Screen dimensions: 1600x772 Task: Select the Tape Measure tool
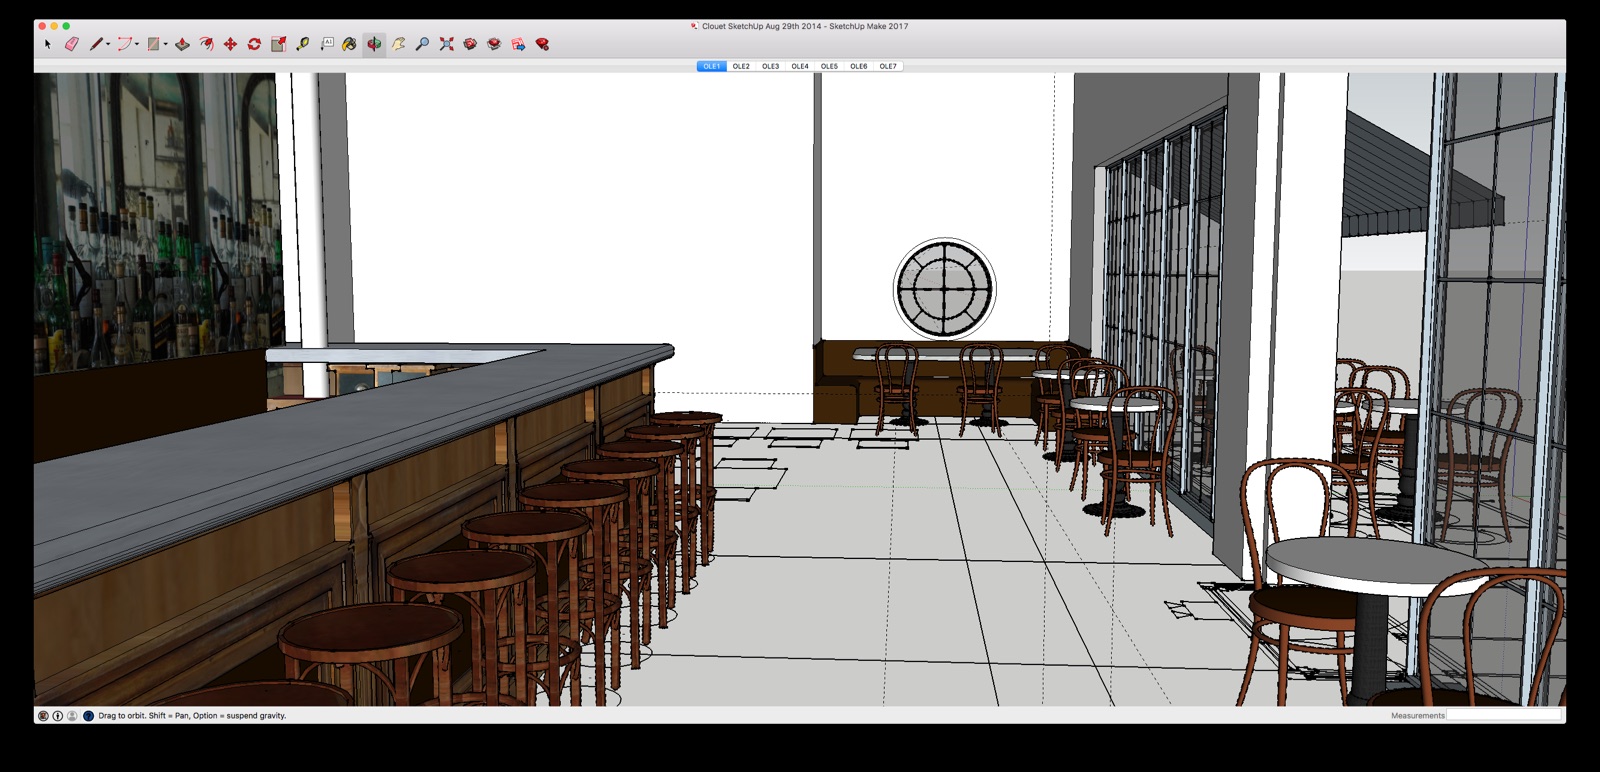[x=302, y=44]
